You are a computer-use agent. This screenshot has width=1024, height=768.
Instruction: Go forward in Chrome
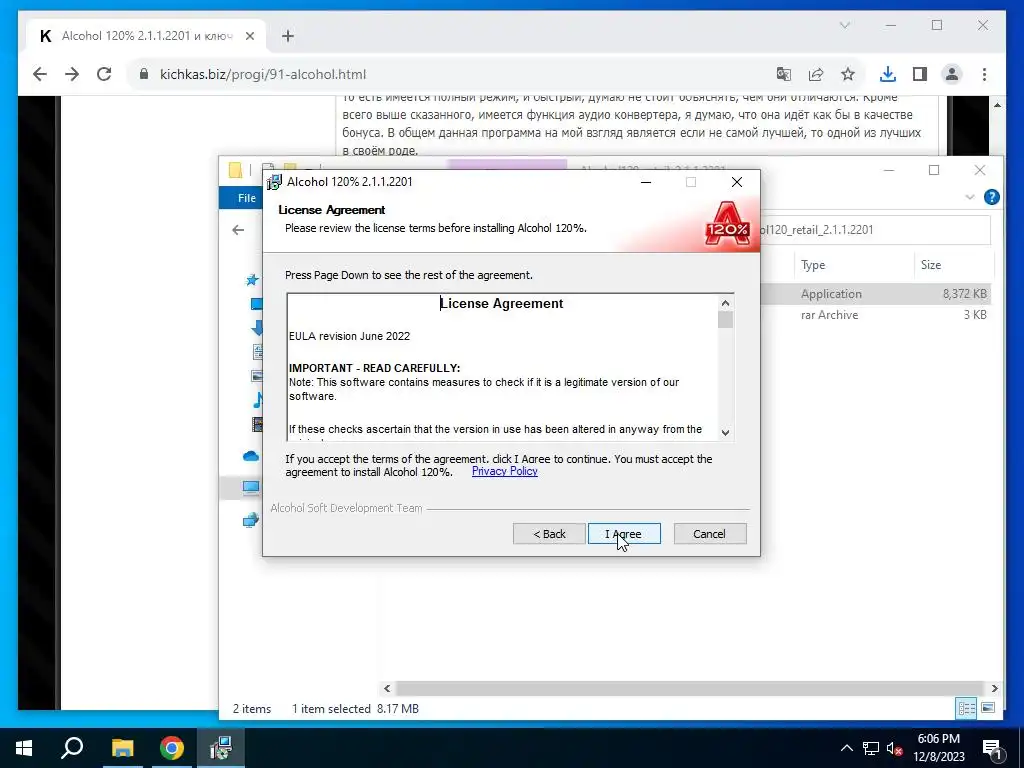coord(72,74)
